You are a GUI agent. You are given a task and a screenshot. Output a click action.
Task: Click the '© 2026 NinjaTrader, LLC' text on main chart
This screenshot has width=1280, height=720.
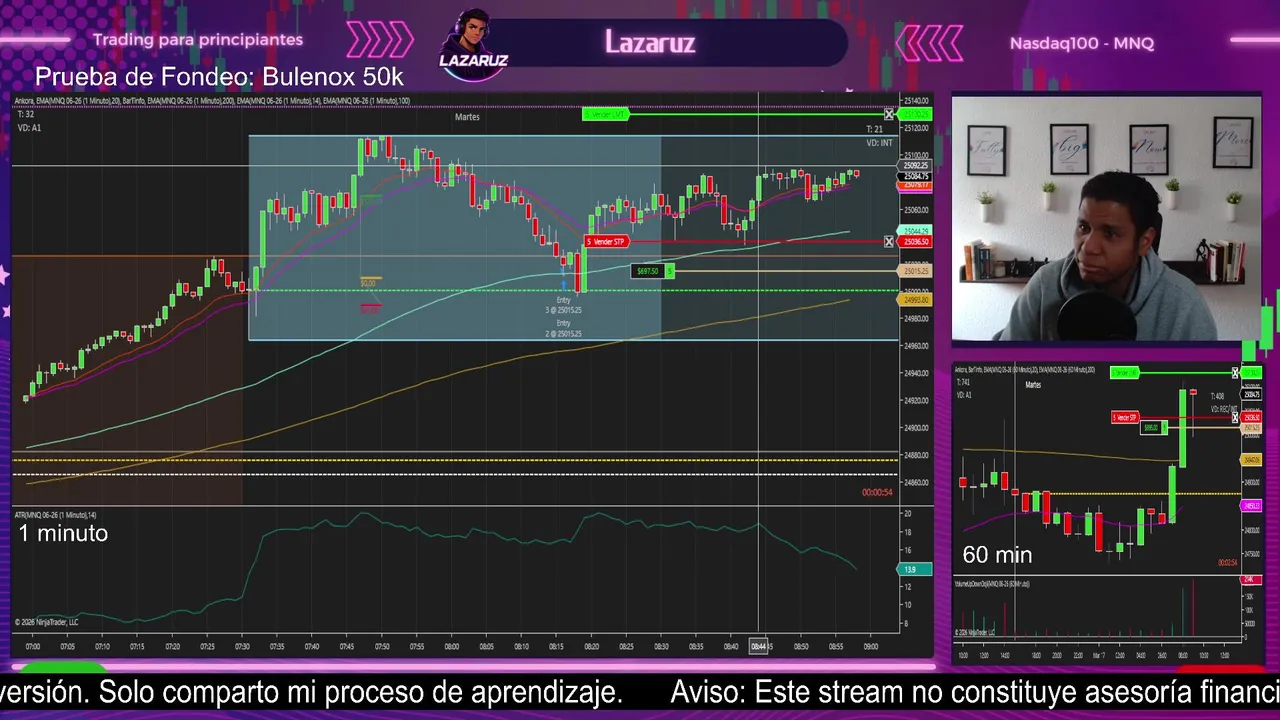click(46, 622)
